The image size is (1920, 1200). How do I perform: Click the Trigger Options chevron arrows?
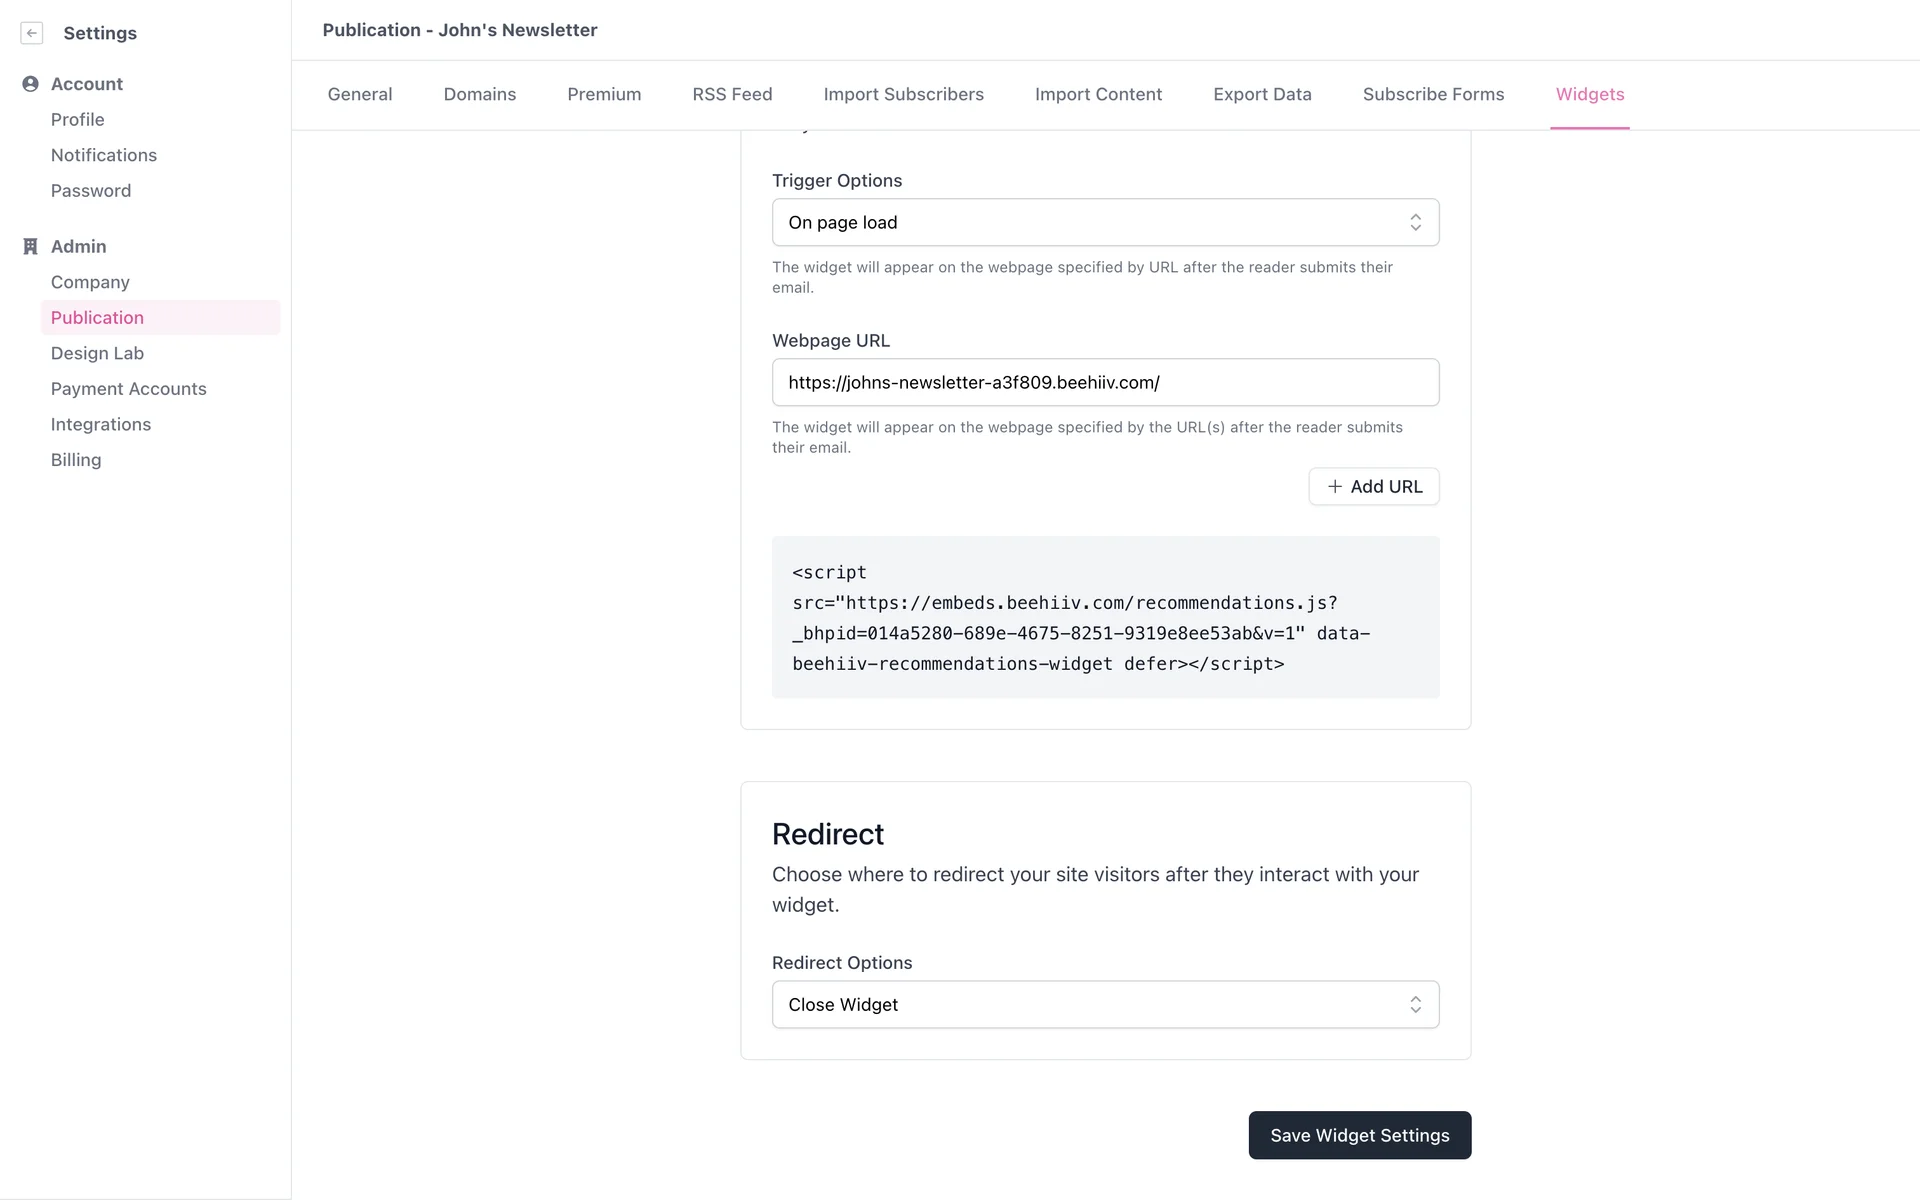1415,222
